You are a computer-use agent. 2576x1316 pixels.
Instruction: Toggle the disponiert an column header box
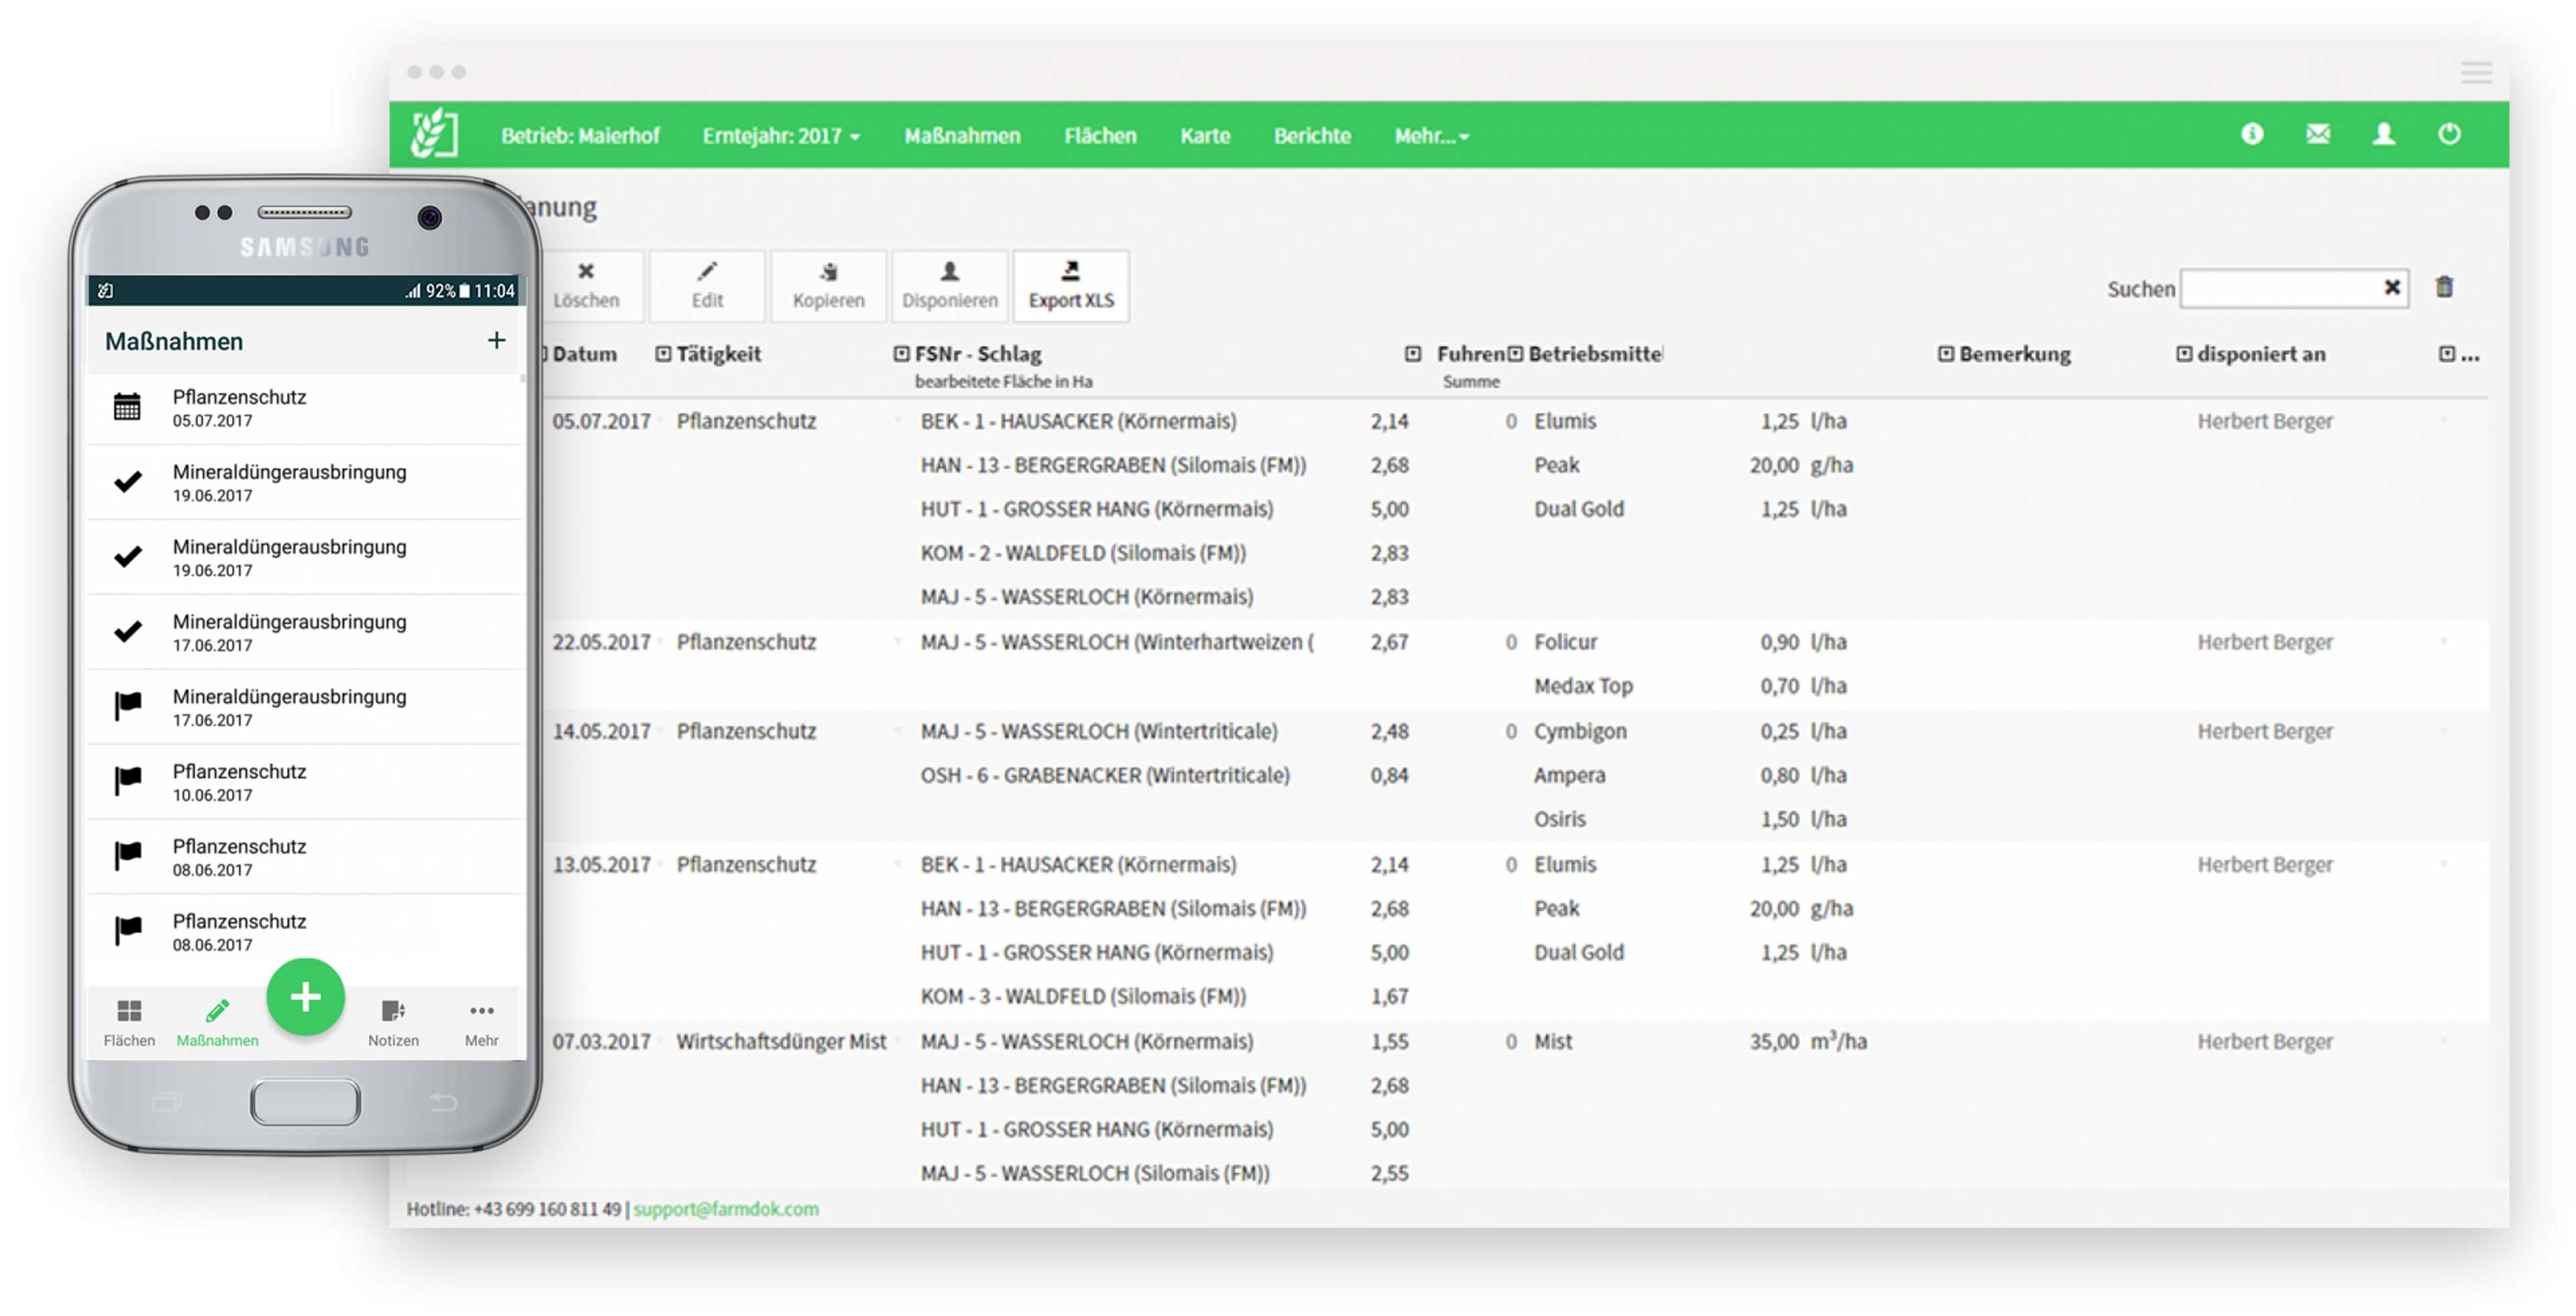2184,354
